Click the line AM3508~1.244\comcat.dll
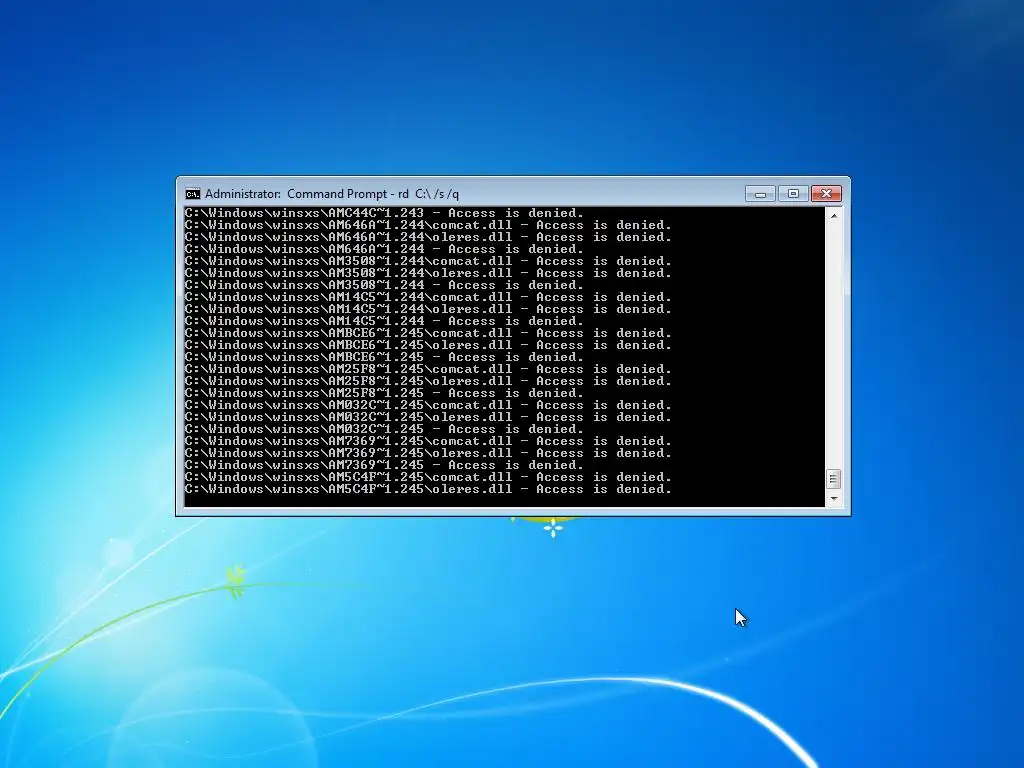This screenshot has width=1024, height=768. click(x=428, y=261)
